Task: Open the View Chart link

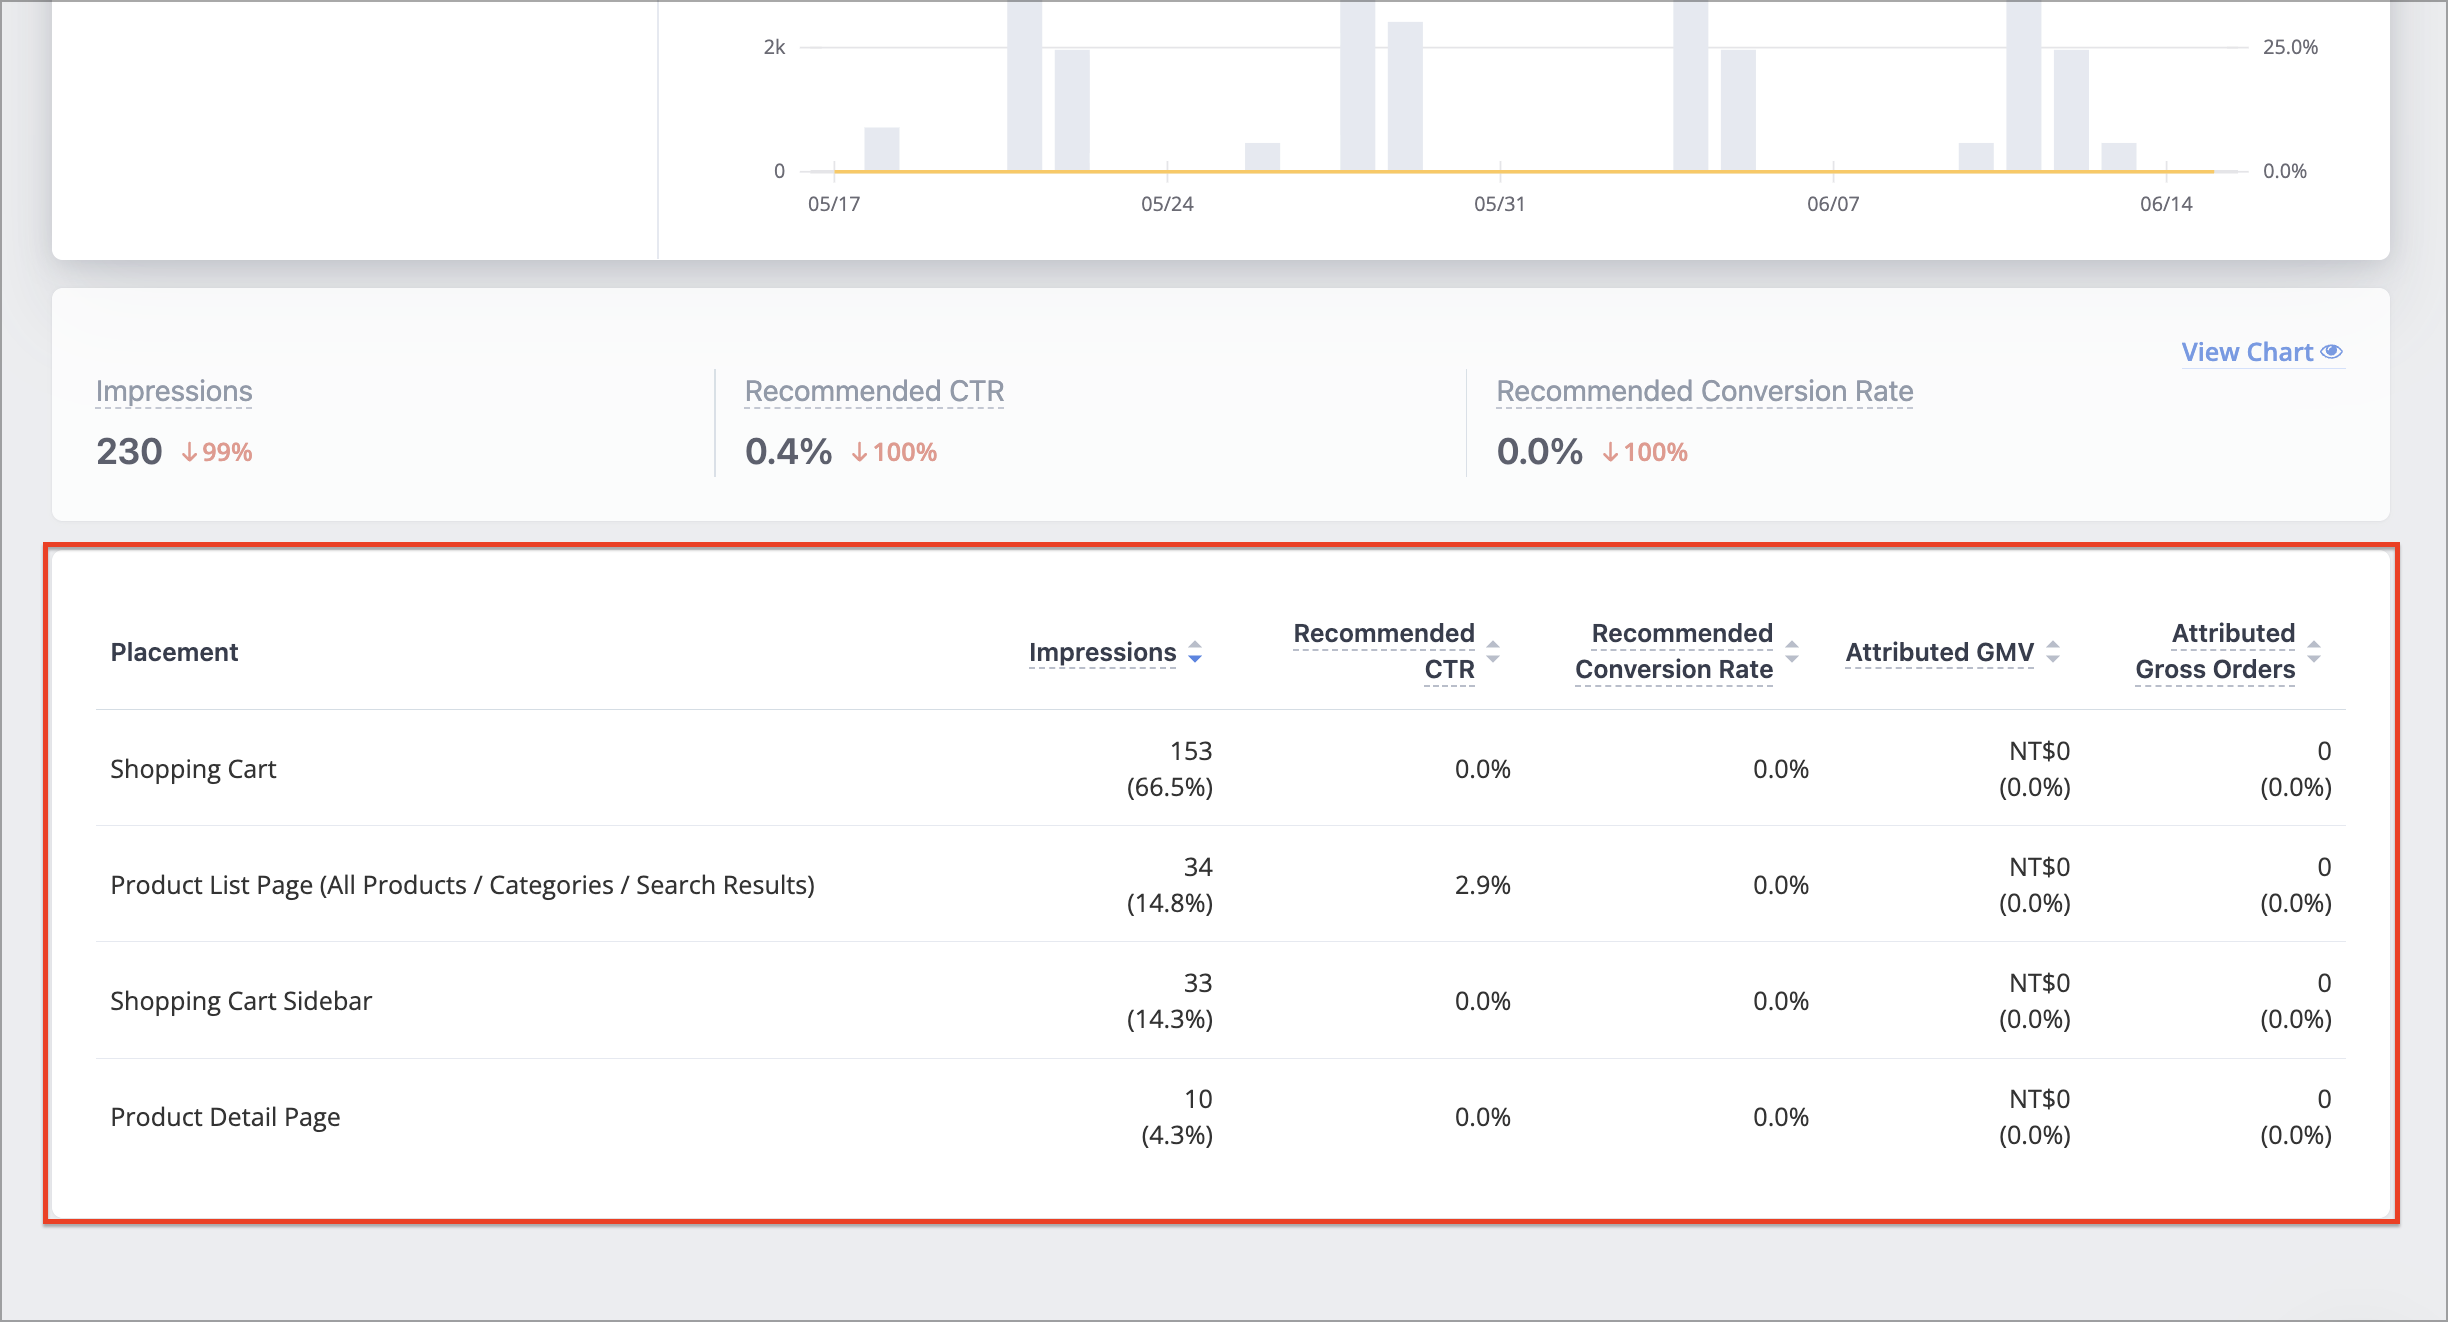Action: pos(2262,352)
